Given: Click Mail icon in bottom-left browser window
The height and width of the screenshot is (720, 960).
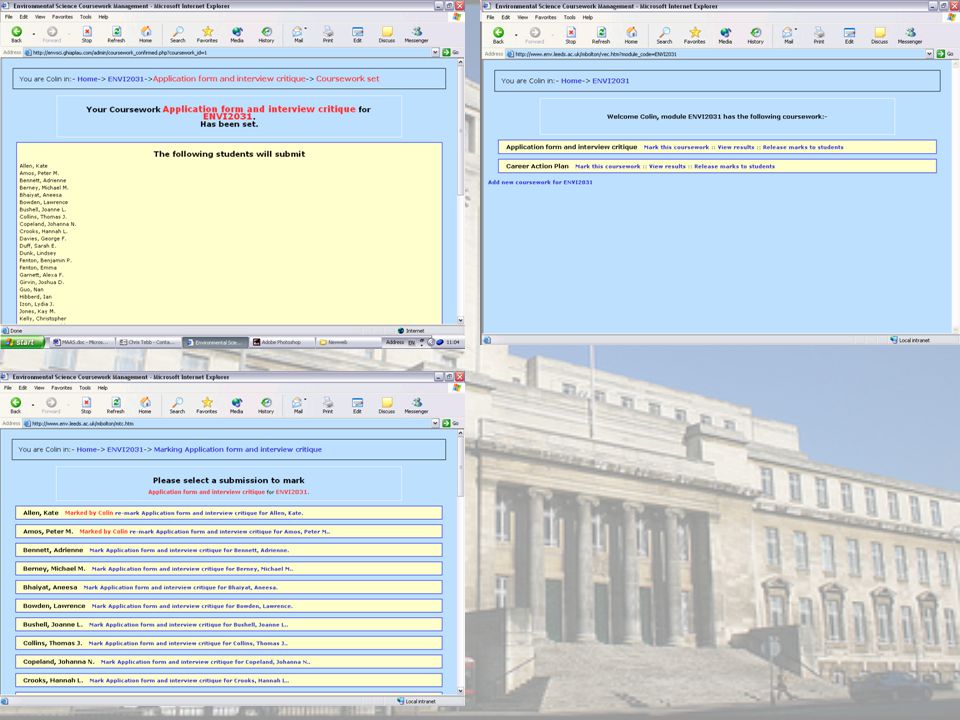Looking at the screenshot, I should pos(298,405).
